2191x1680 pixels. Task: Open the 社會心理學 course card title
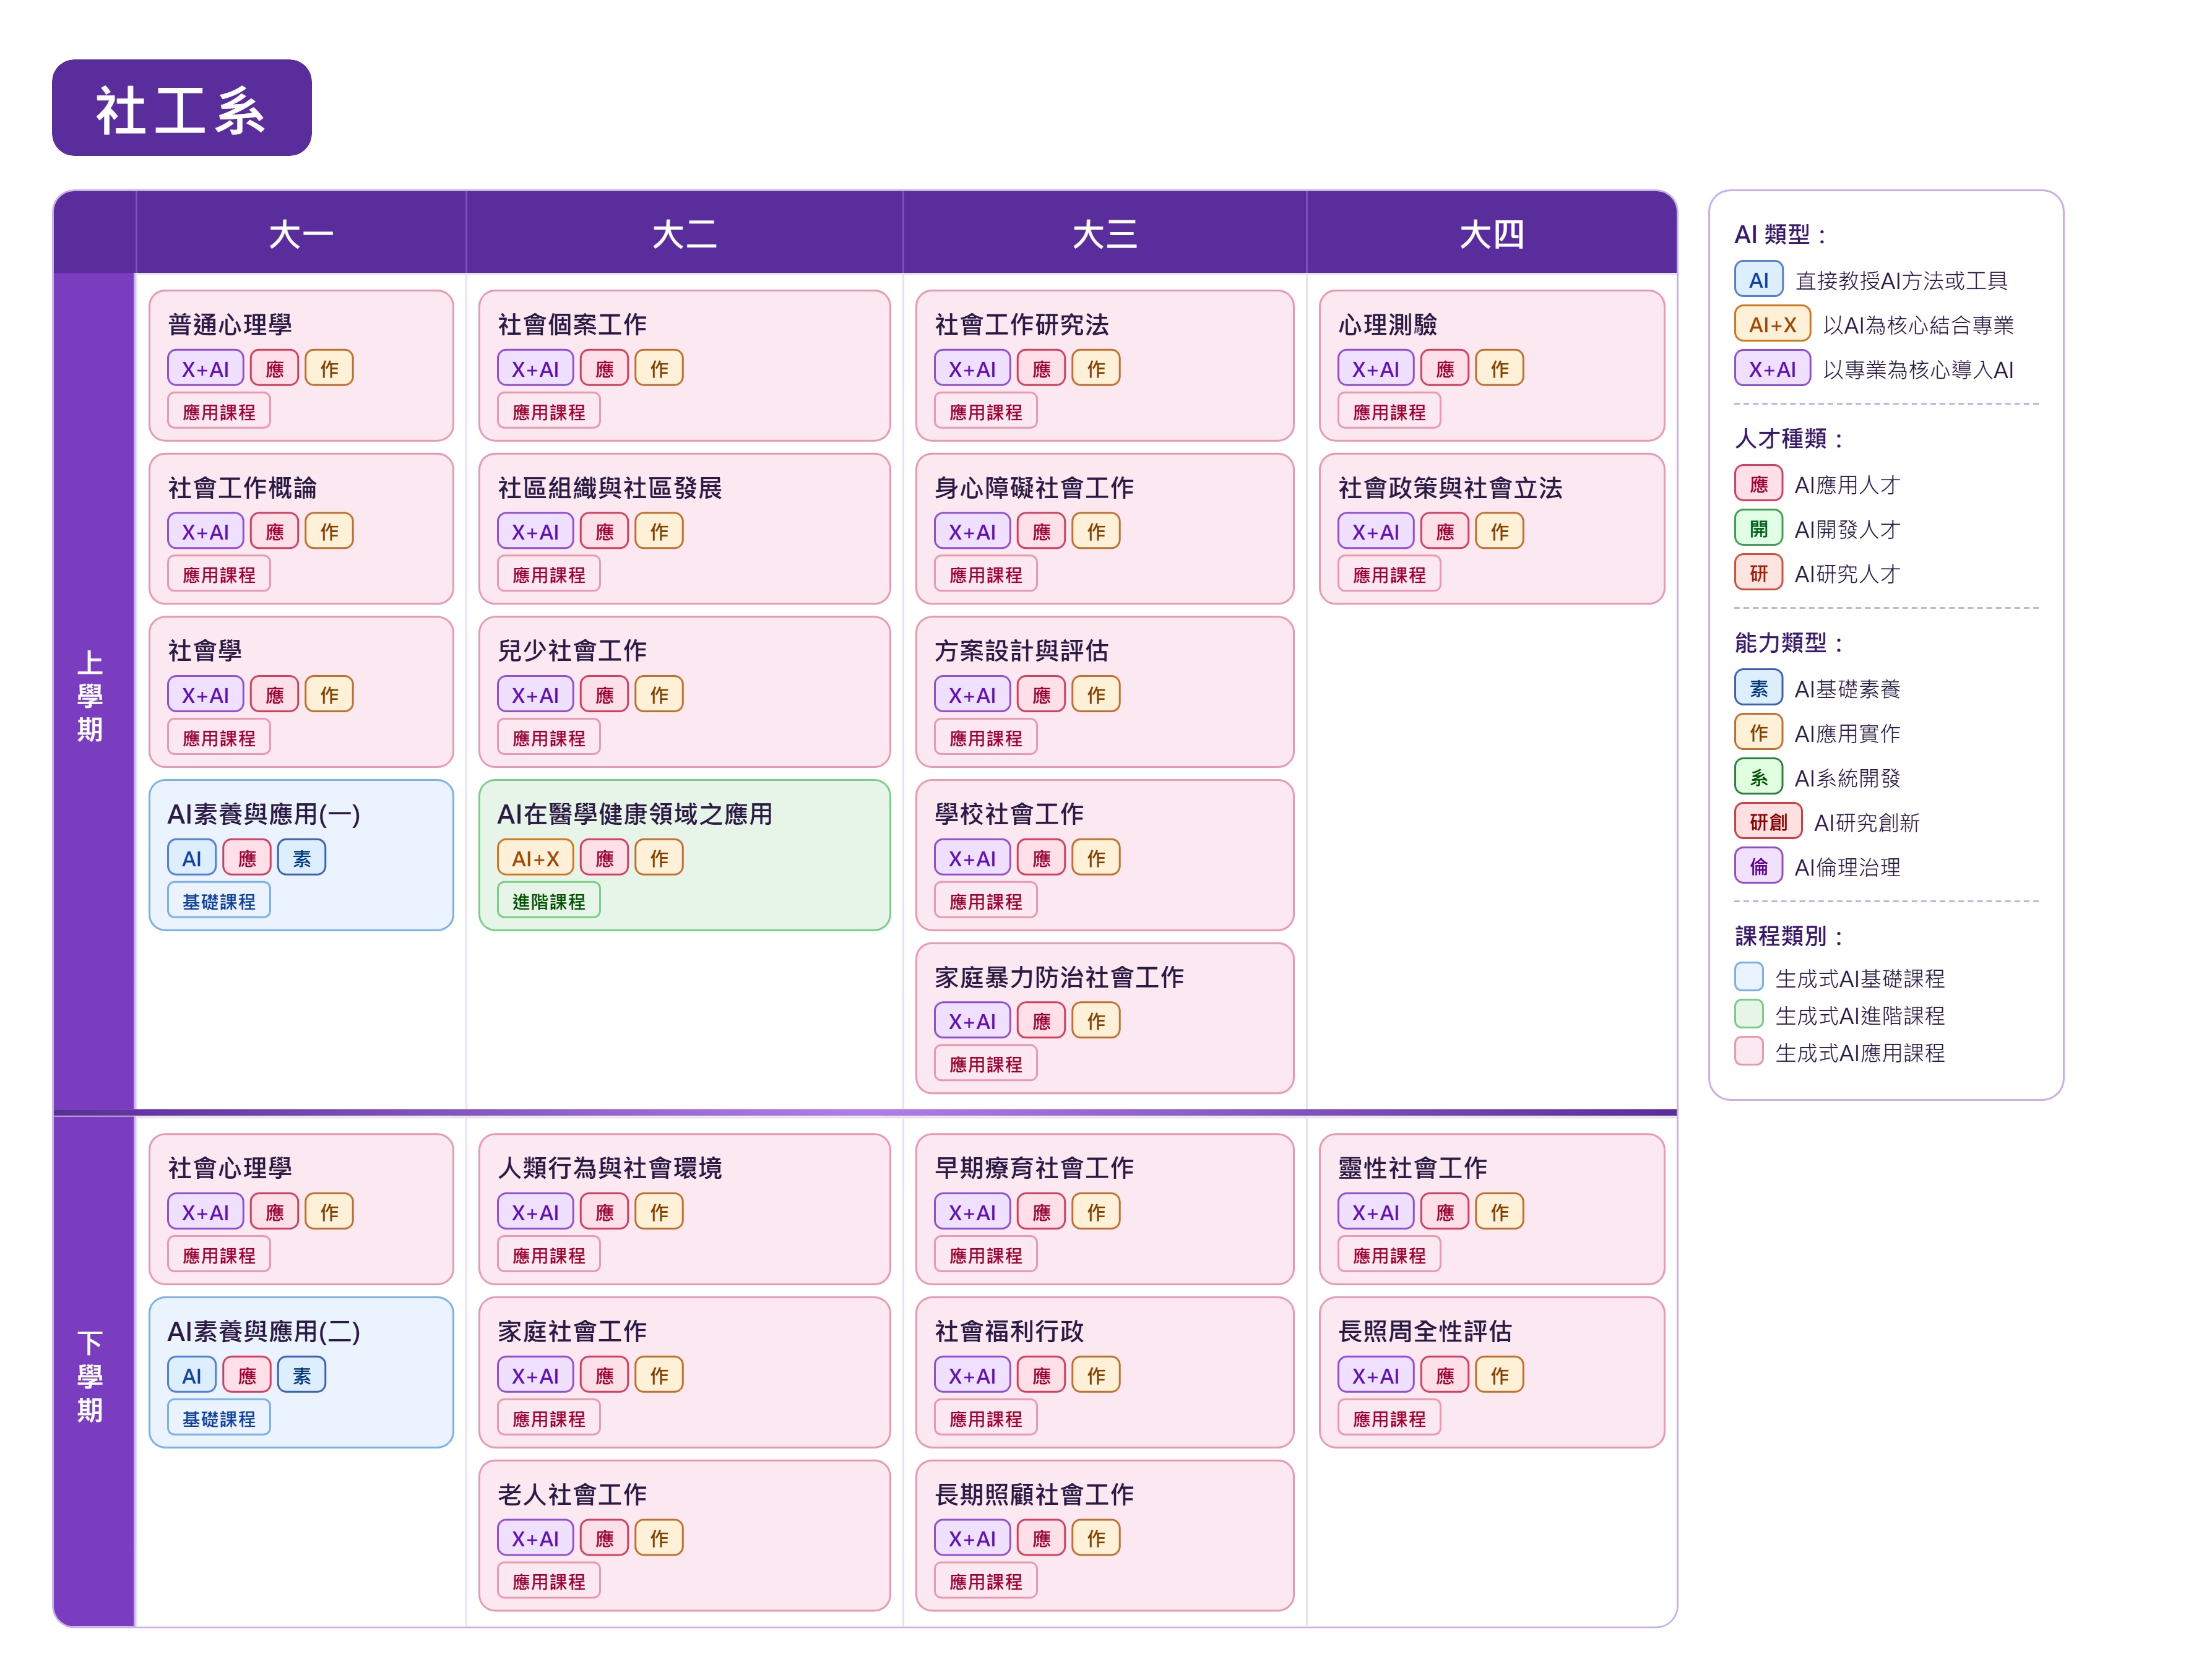point(230,1167)
